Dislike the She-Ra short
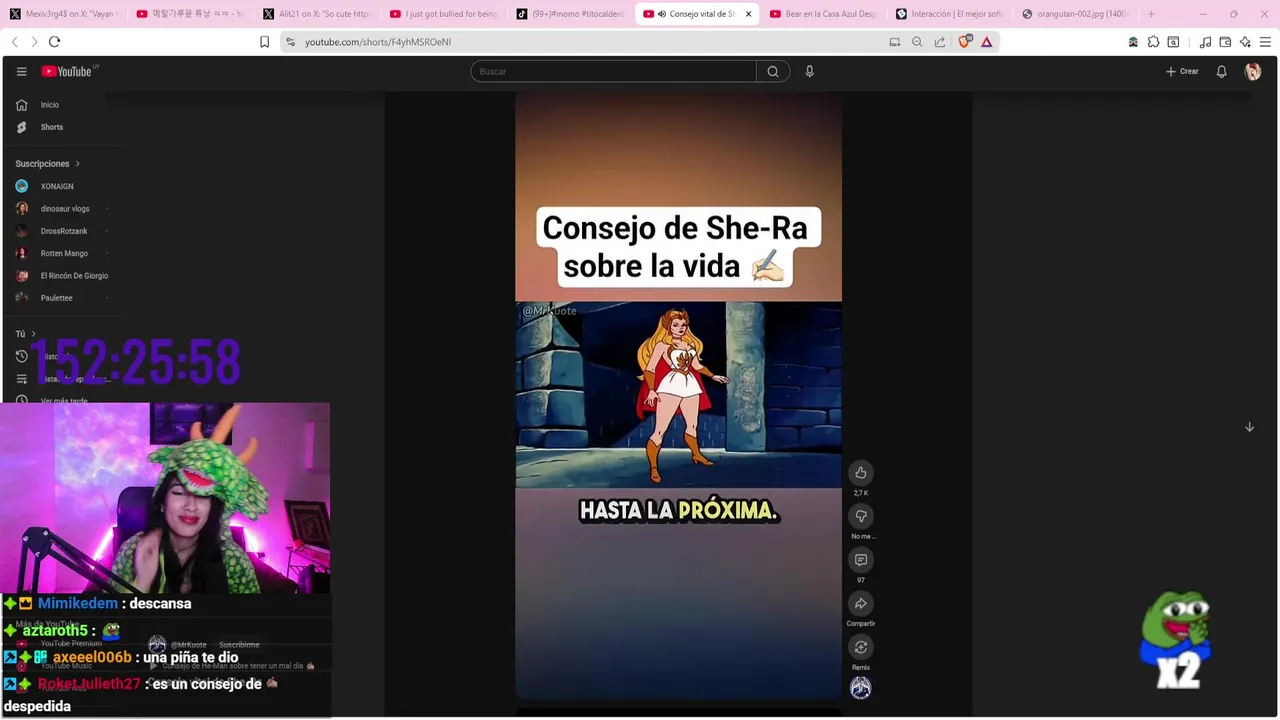Screen dimensions: 1280x720 [860, 516]
